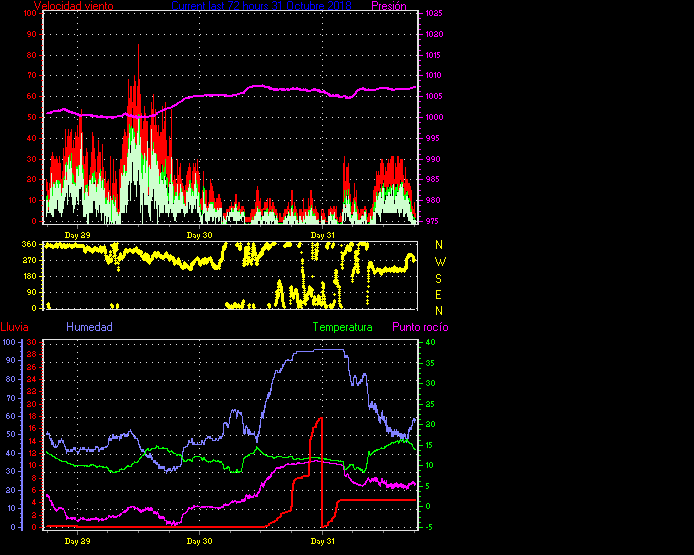Viewport: 694px width, 555px height.
Task: Click the "W" compass direction label
Action: click(x=440, y=262)
